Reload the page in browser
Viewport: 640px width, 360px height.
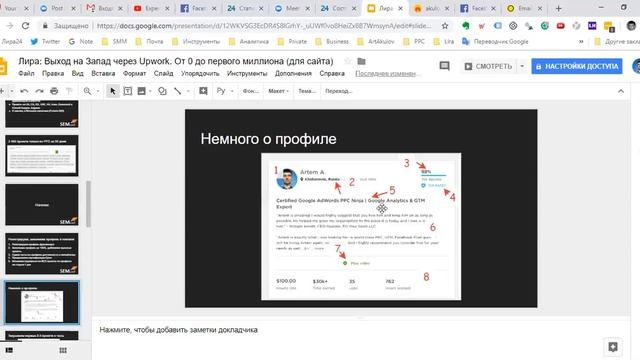point(25,26)
